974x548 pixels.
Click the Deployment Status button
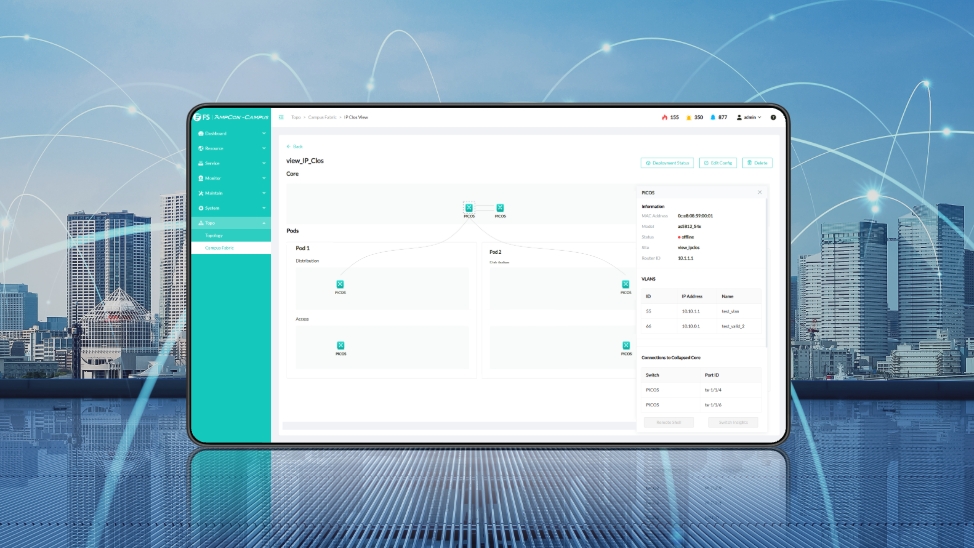click(667, 162)
